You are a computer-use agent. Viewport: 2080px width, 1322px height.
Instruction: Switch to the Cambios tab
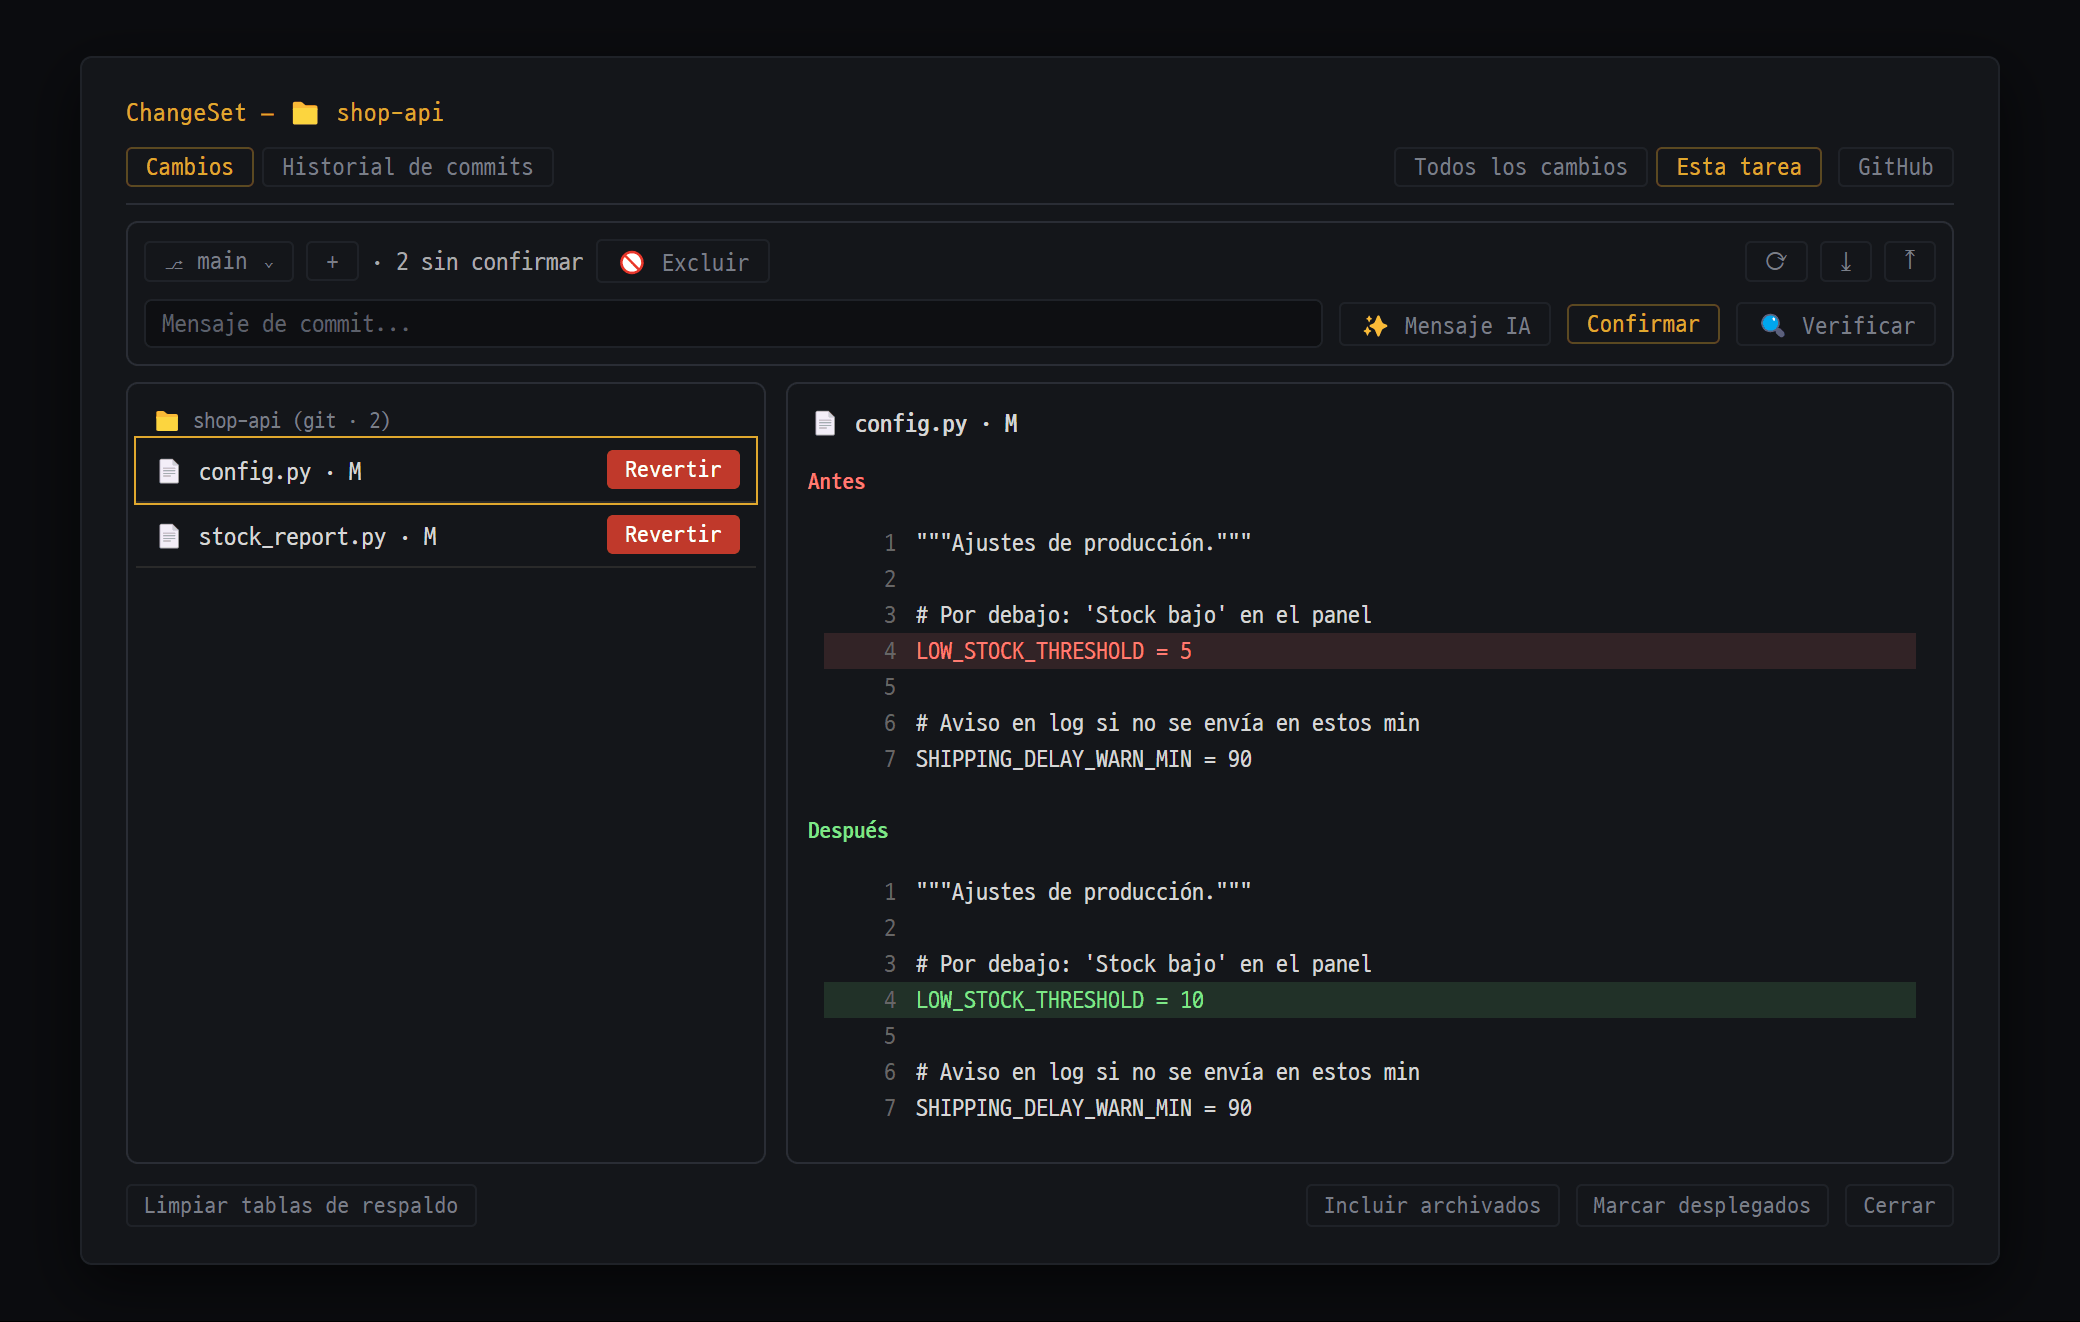190,167
